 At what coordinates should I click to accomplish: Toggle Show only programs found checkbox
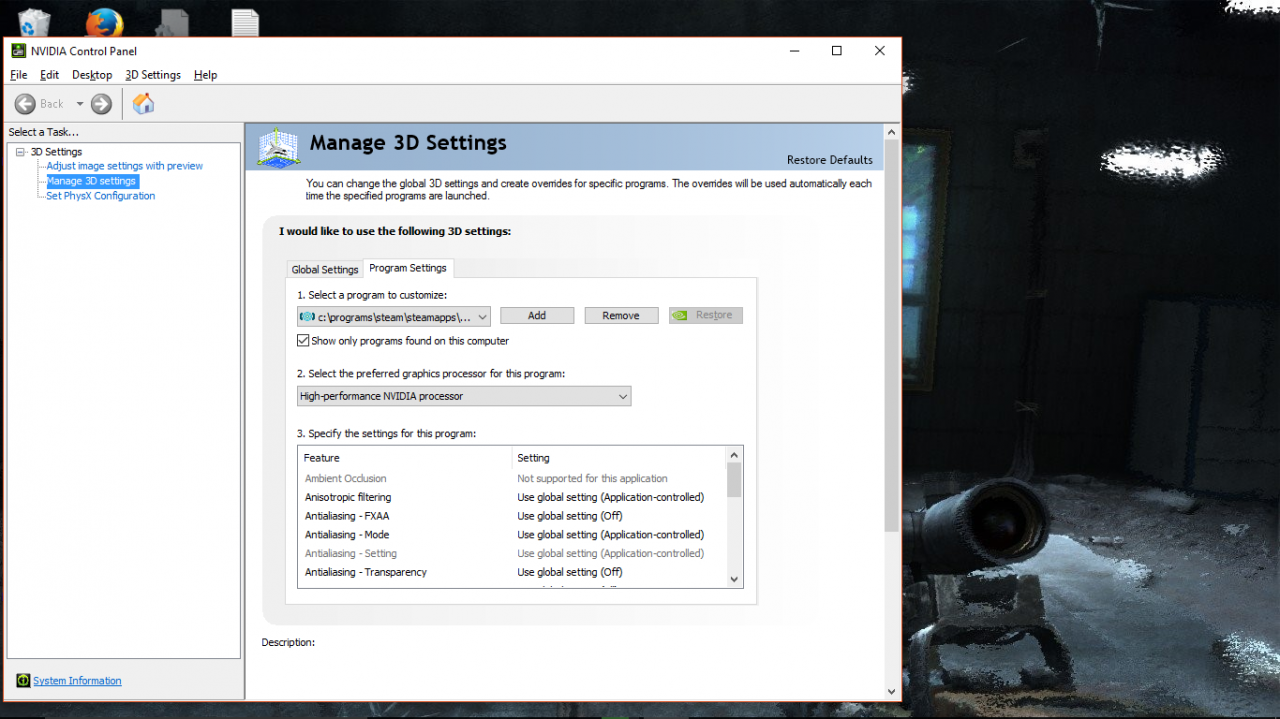click(304, 341)
